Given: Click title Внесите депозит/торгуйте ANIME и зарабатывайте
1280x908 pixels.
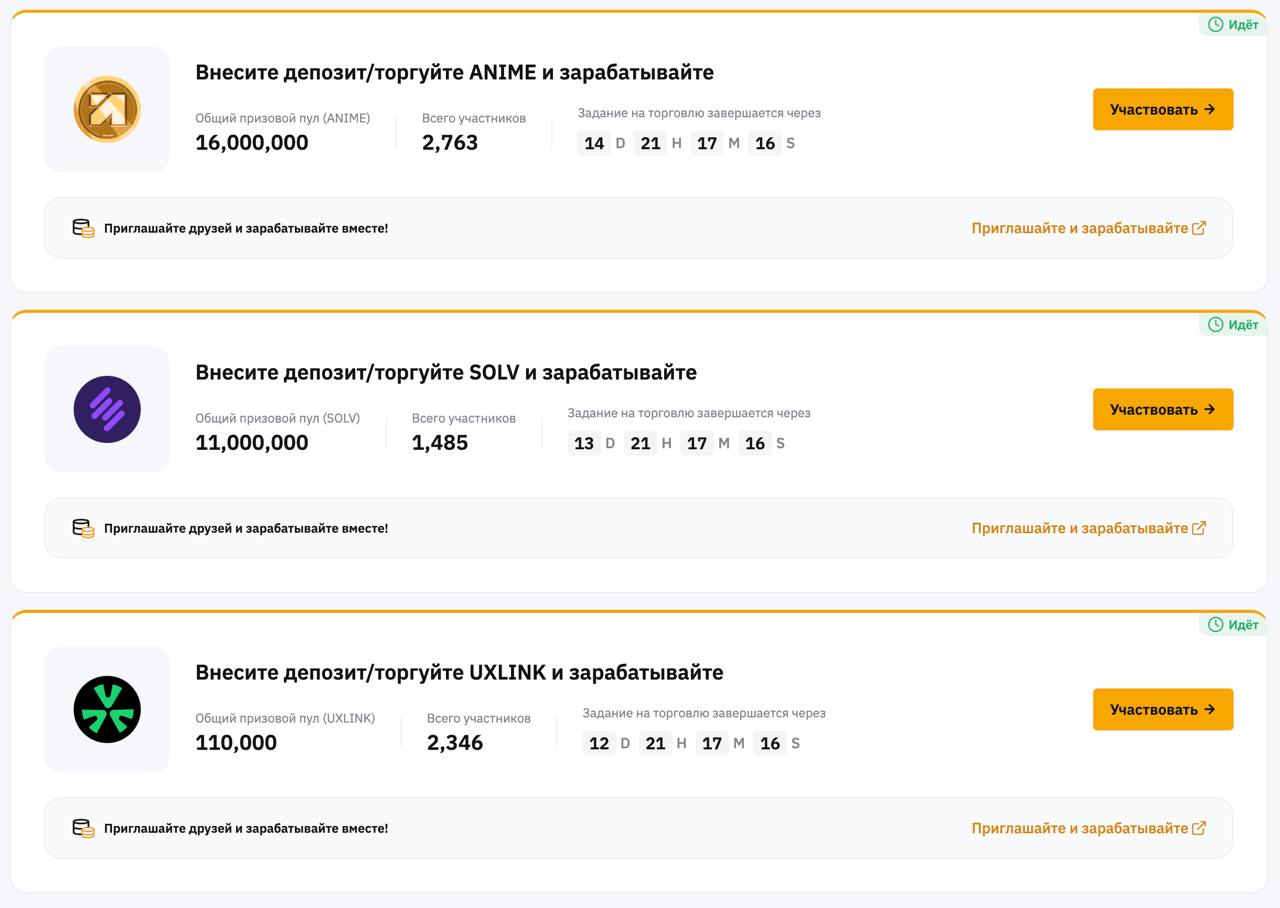Looking at the screenshot, I should coord(454,72).
